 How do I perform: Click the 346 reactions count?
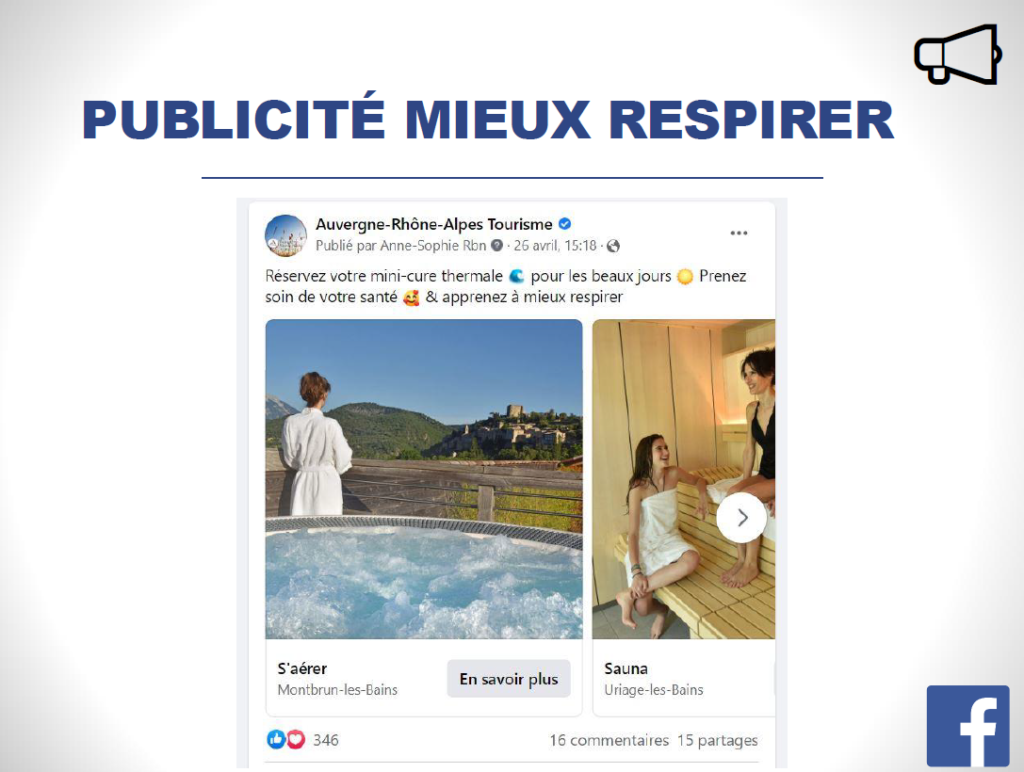325,740
